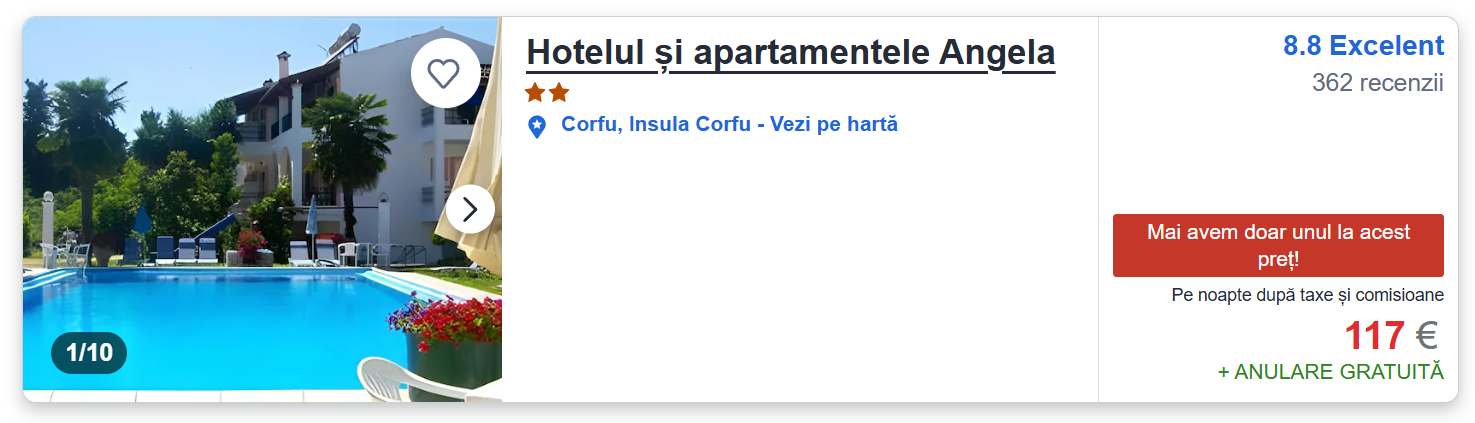Open the hotel pool photo
This screenshot has height=423, width=1475.
200,320
